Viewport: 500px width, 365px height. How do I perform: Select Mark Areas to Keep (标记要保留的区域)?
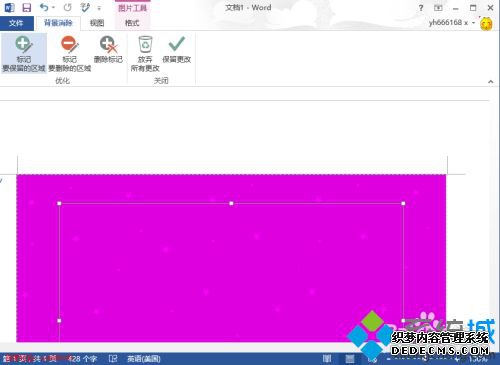pos(23,53)
